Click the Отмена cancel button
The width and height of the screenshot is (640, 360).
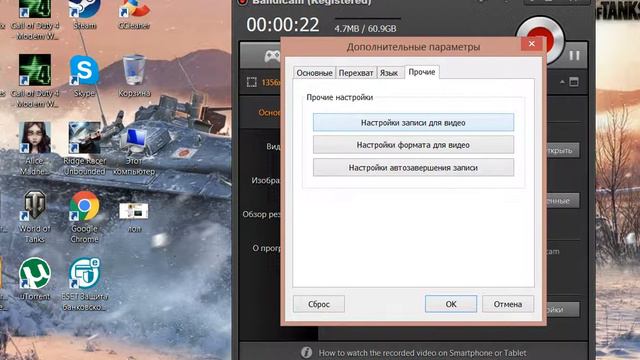pyautogui.click(x=508, y=304)
